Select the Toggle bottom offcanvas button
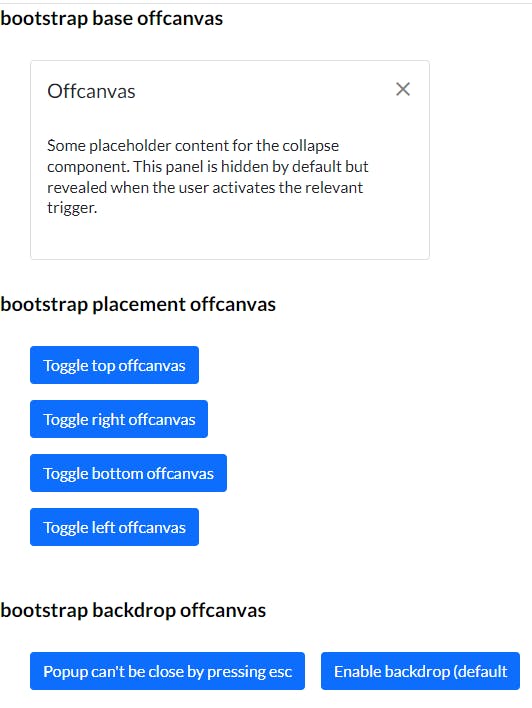This screenshot has width=532, height=708. tap(128, 473)
